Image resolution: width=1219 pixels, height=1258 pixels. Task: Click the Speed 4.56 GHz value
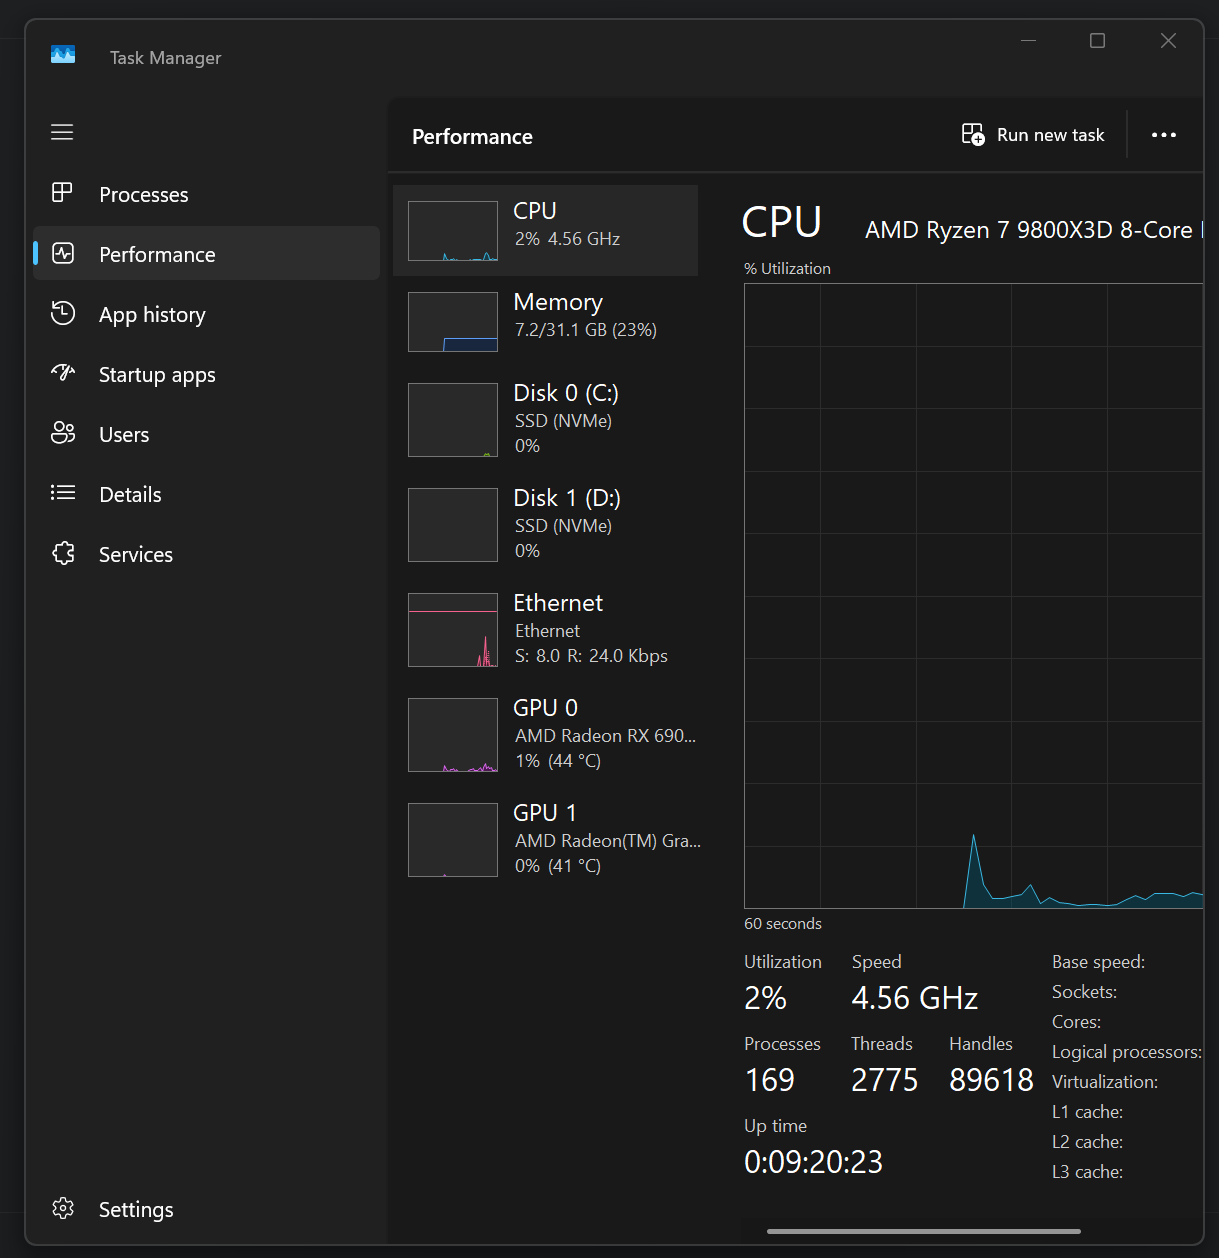coord(915,998)
